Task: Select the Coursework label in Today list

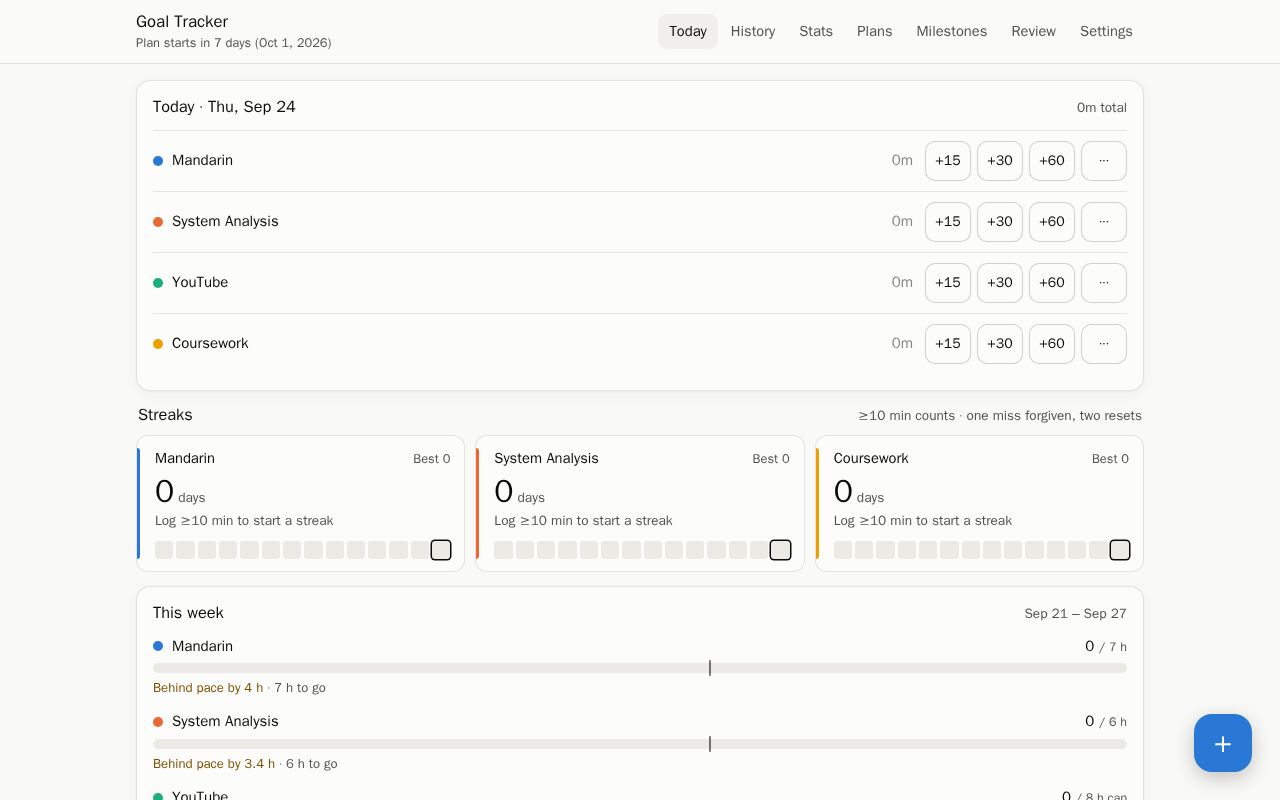Action: coord(210,344)
